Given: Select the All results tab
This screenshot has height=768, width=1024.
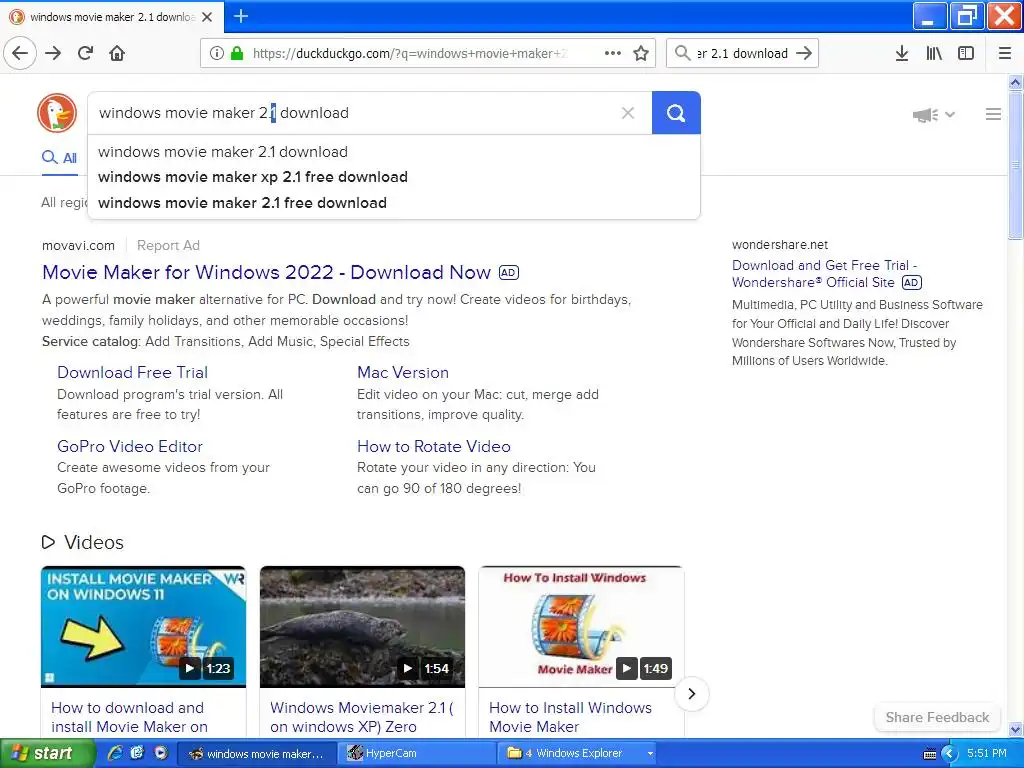Looking at the screenshot, I should coord(59,157).
